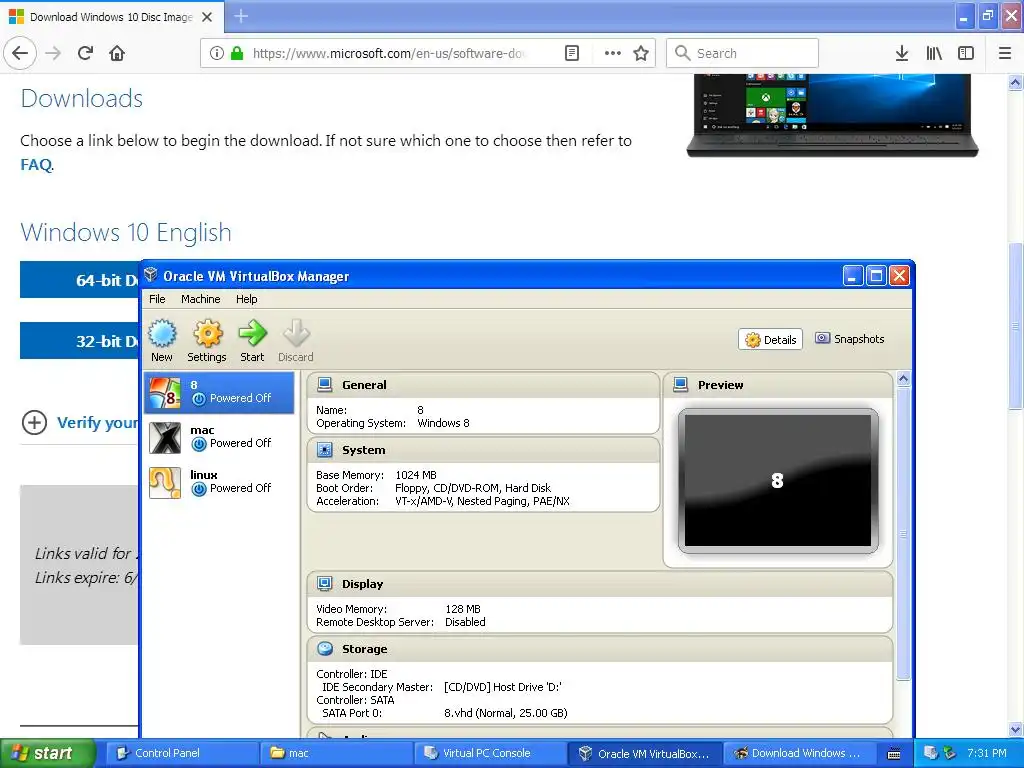Screen dimensions: 1024x768
Task: Click the 8.vhd (Normal, 25.00 GB) entry
Action: click(x=505, y=712)
